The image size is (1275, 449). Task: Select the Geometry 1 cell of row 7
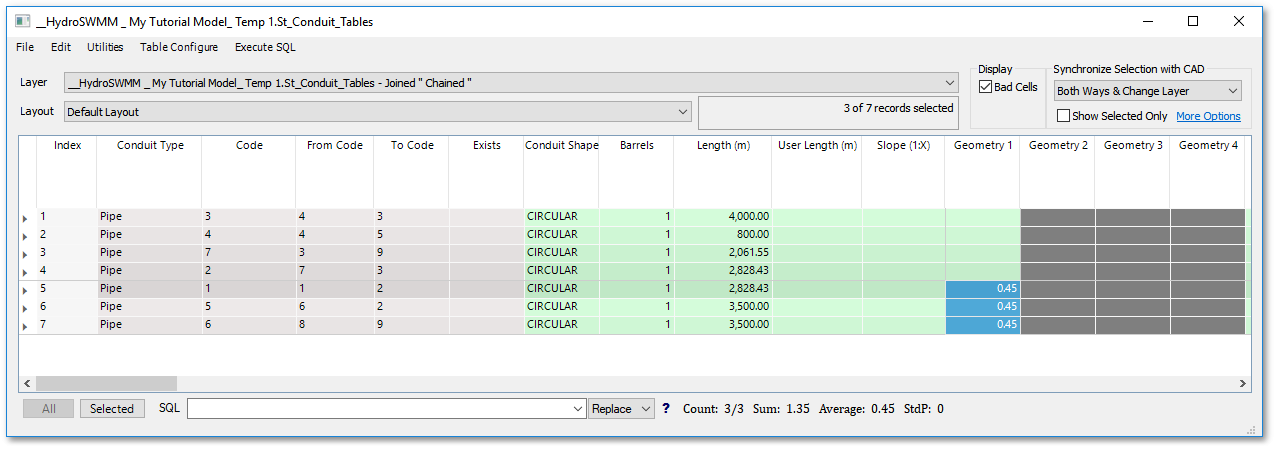click(x=982, y=324)
